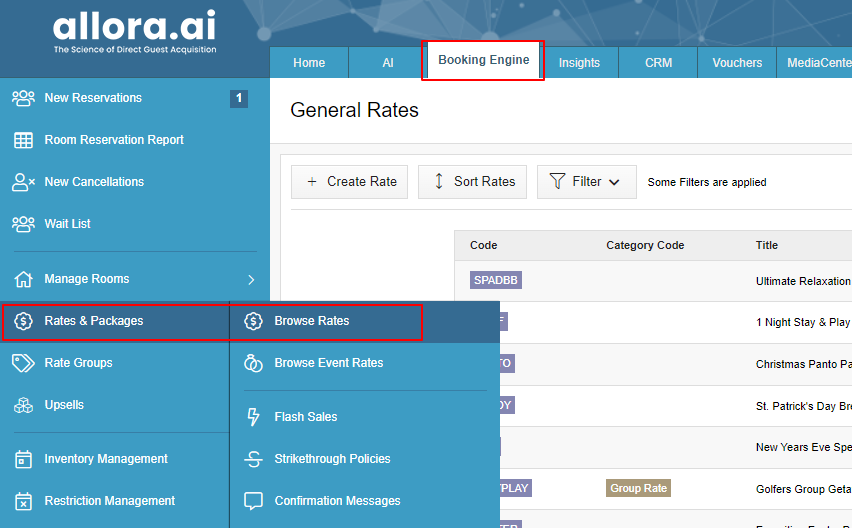
Task: Click the Browse Rates dollar icon
Action: [x=253, y=321]
